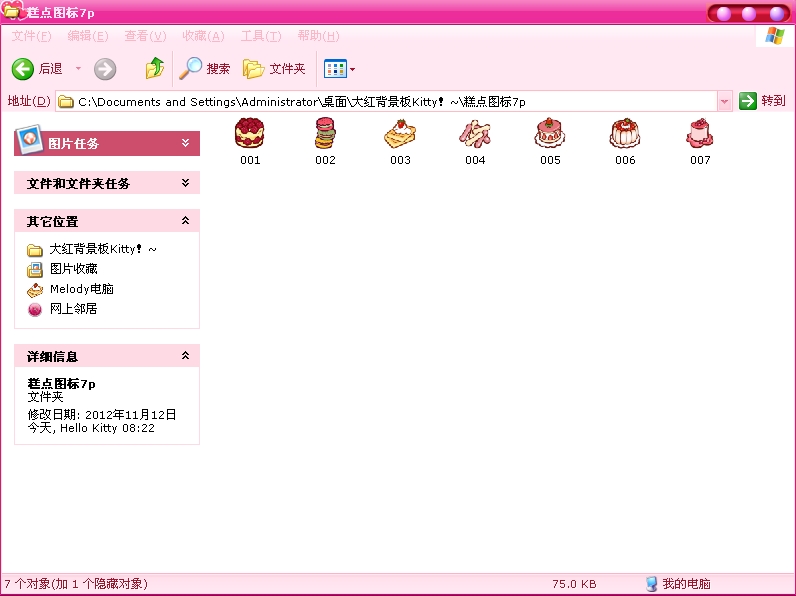Select the 007 pink mousse icon
796x596 pixels.
(700, 133)
